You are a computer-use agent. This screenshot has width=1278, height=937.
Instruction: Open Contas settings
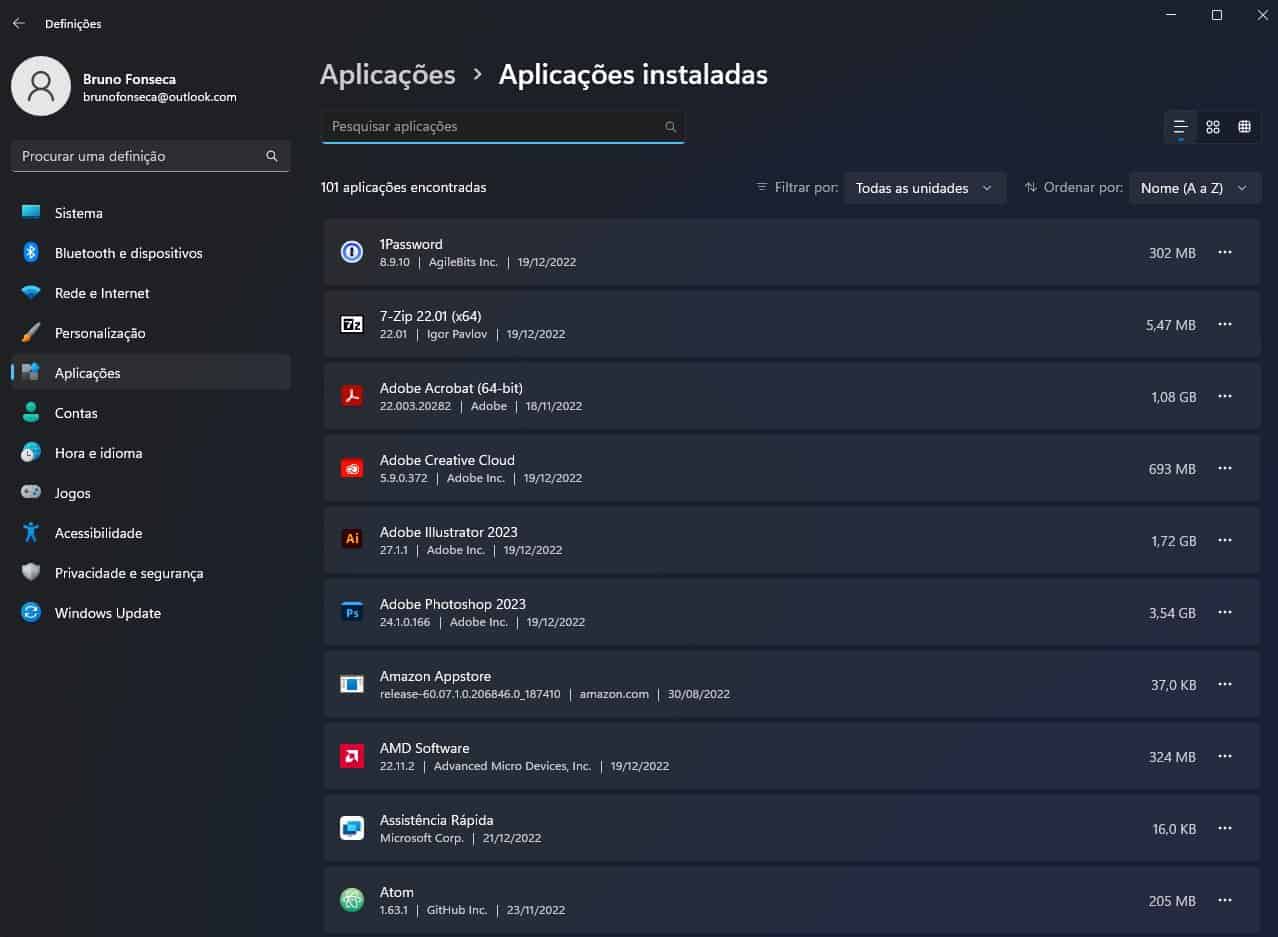point(150,413)
